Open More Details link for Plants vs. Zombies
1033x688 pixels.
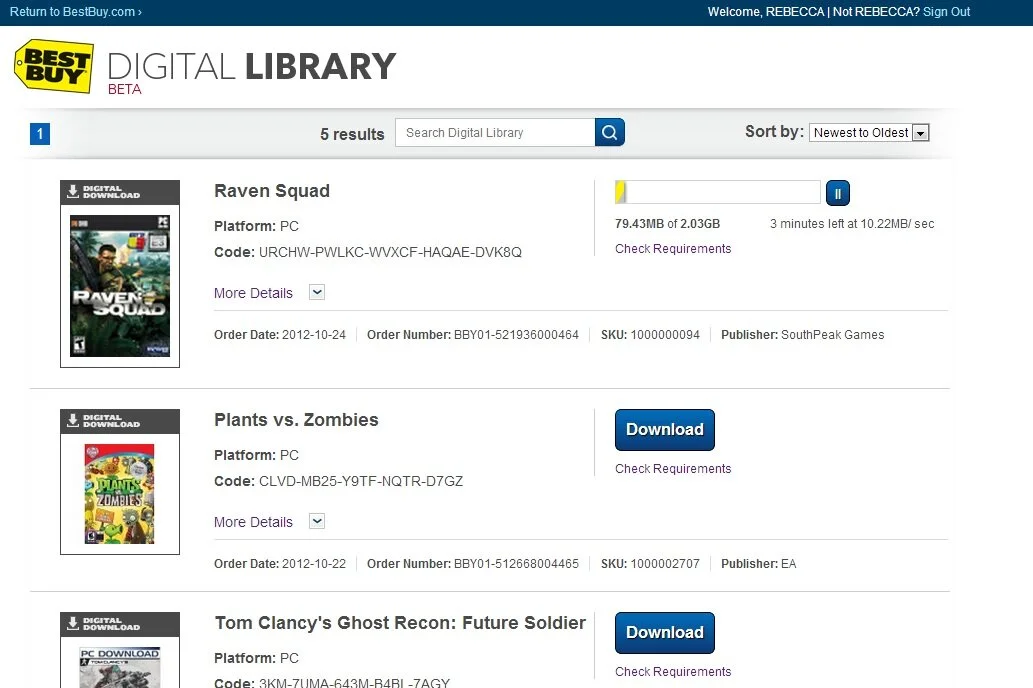coord(253,522)
